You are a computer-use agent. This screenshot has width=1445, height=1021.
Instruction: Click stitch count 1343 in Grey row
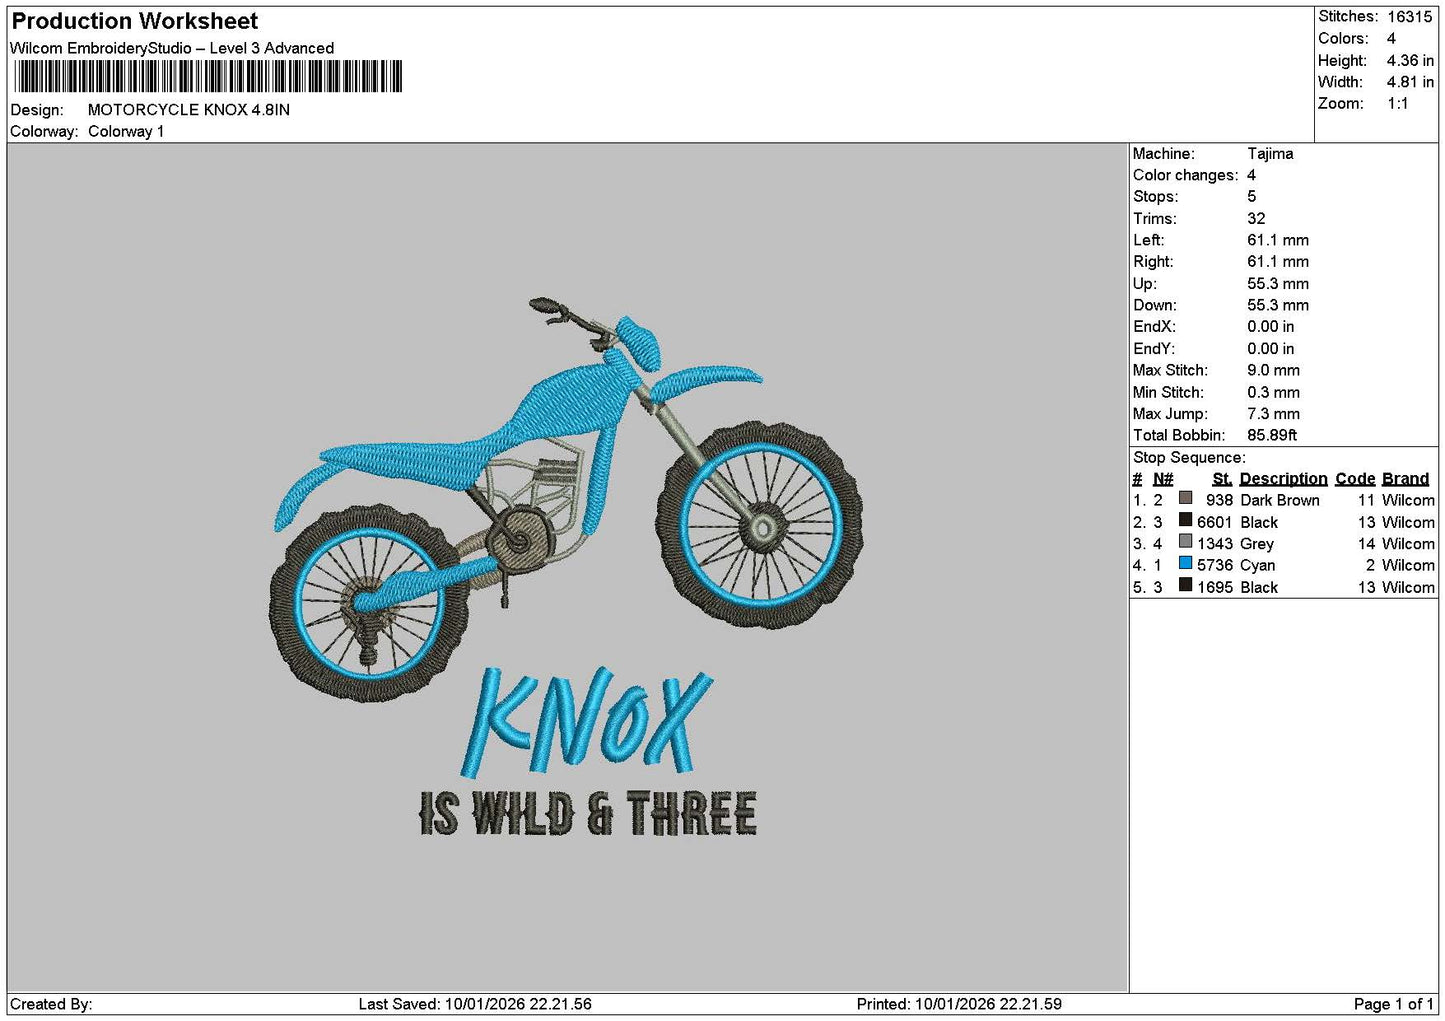coord(1215,544)
